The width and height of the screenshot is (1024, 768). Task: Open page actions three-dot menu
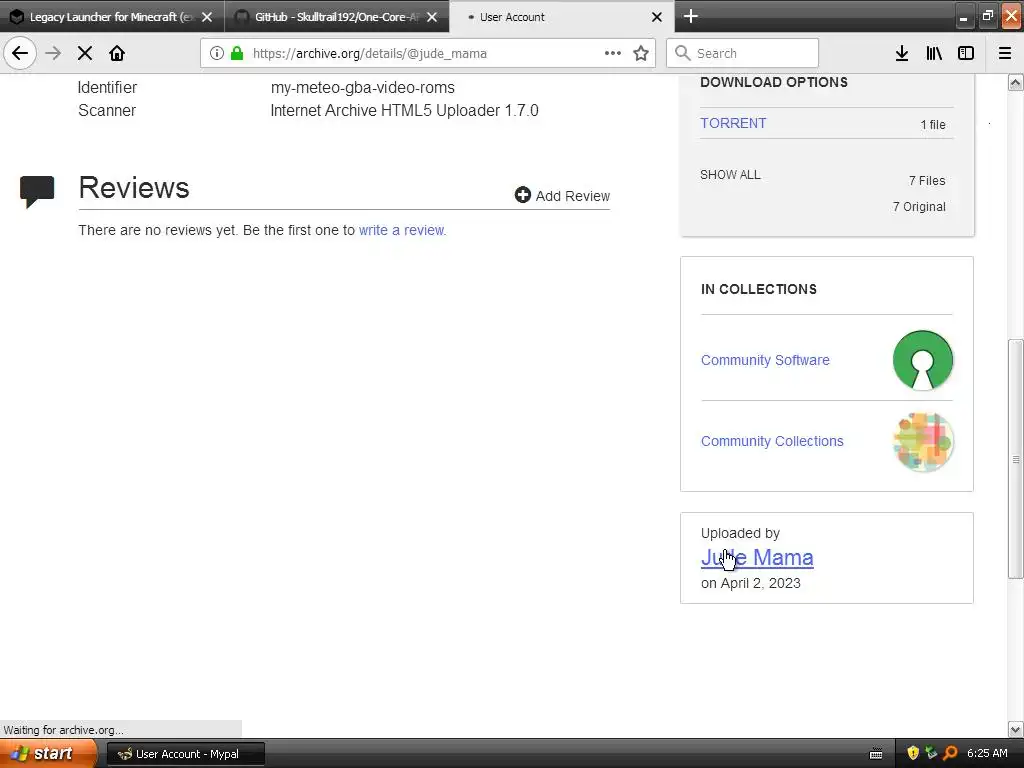pos(613,53)
